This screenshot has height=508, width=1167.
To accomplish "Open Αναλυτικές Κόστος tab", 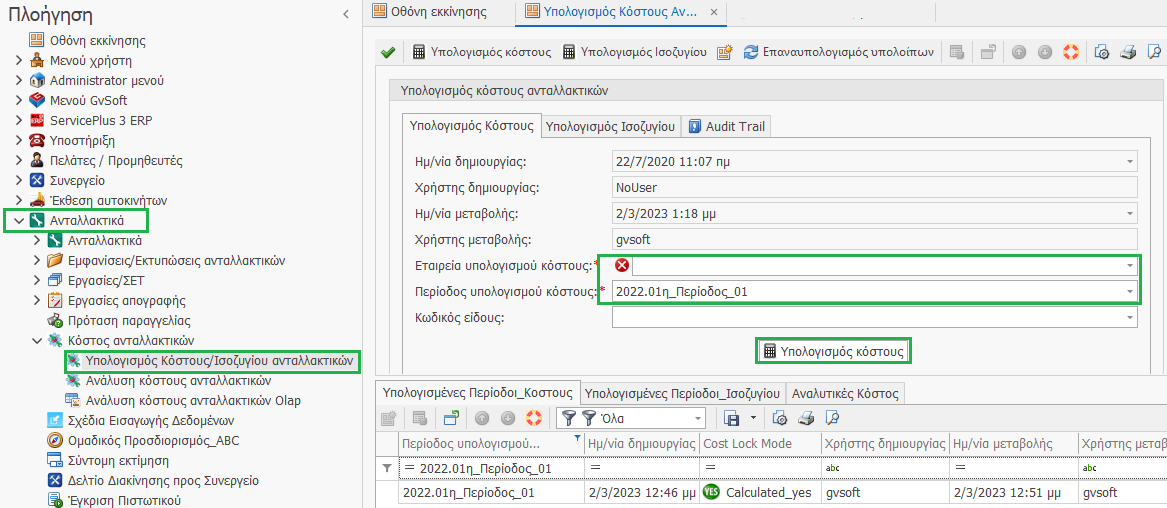I will (845, 393).
